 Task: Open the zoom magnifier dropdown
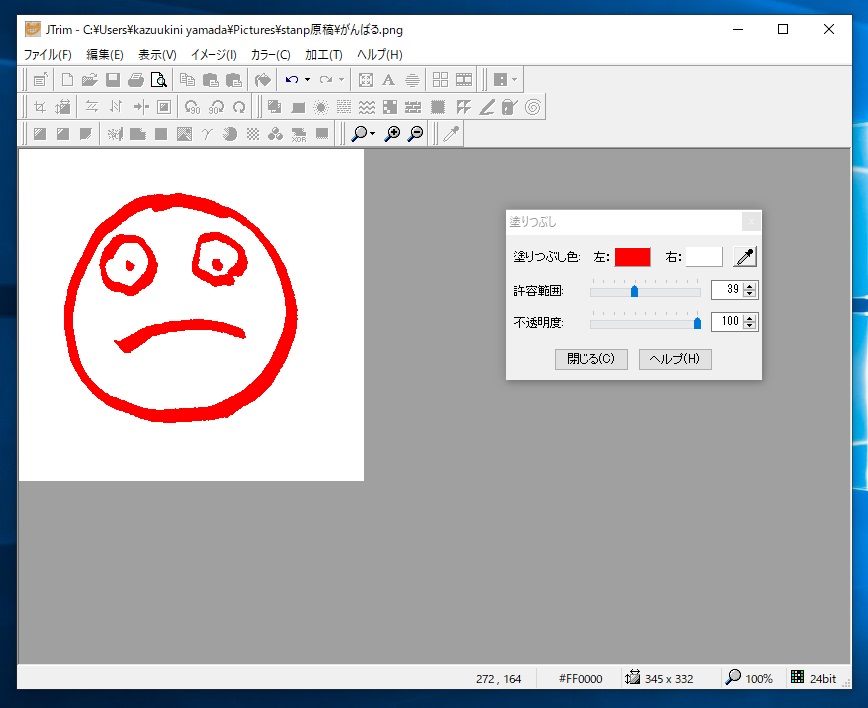tap(372, 134)
